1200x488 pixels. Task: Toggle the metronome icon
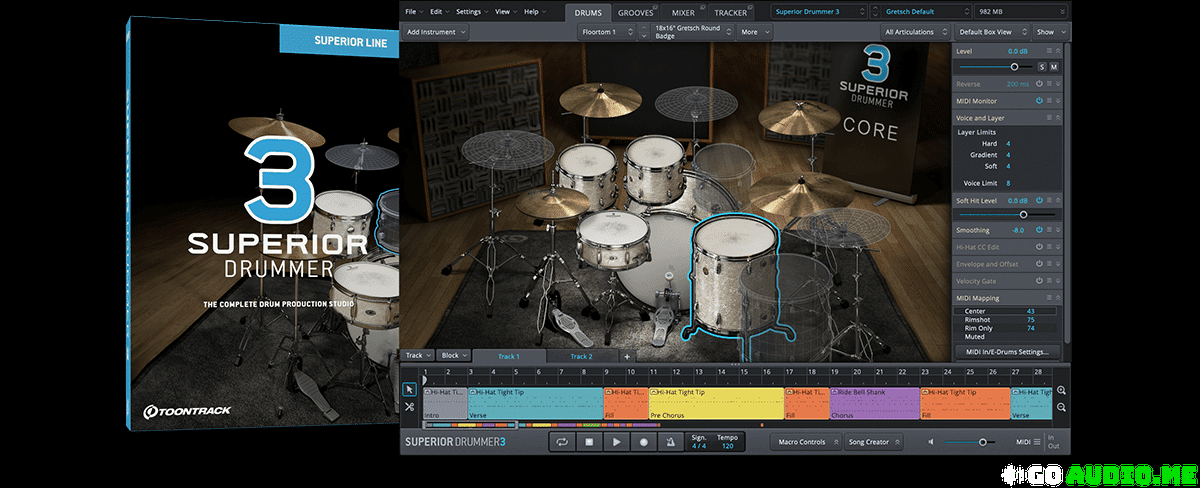pyautogui.click(x=671, y=441)
